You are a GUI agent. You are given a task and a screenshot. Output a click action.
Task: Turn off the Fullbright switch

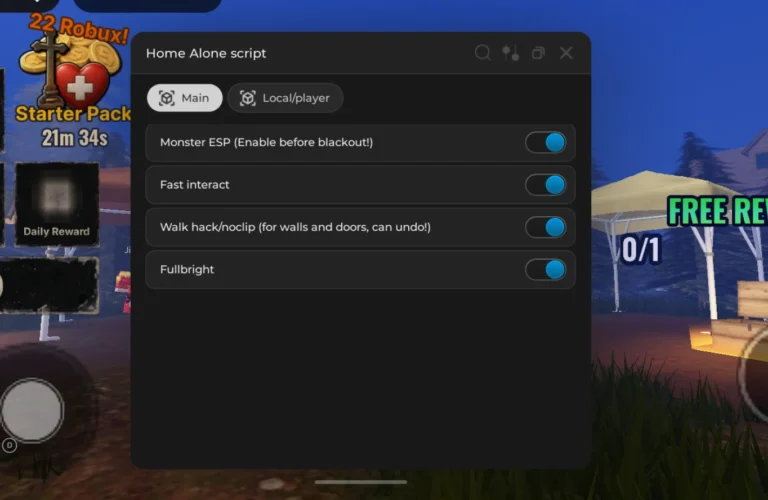pyautogui.click(x=546, y=270)
